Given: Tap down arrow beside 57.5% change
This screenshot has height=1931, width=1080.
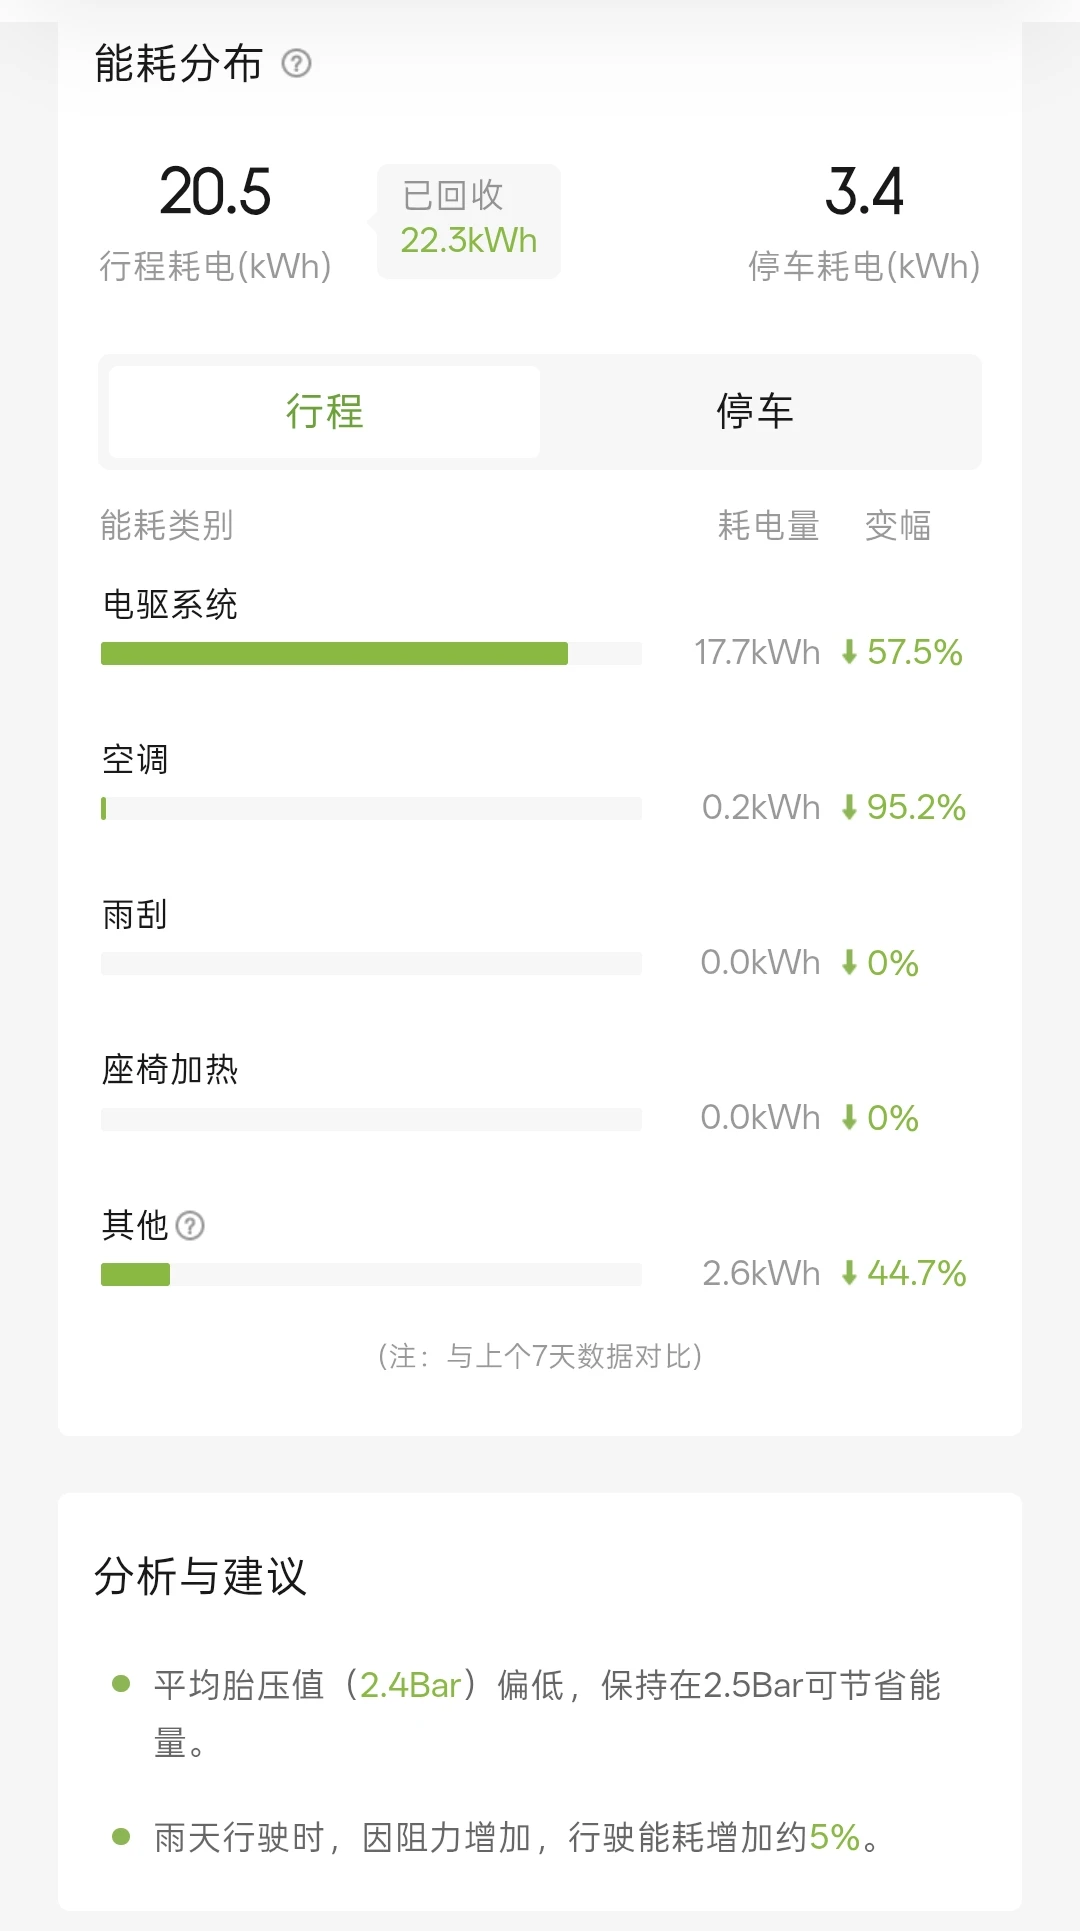Looking at the screenshot, I should tap(849, 653).
